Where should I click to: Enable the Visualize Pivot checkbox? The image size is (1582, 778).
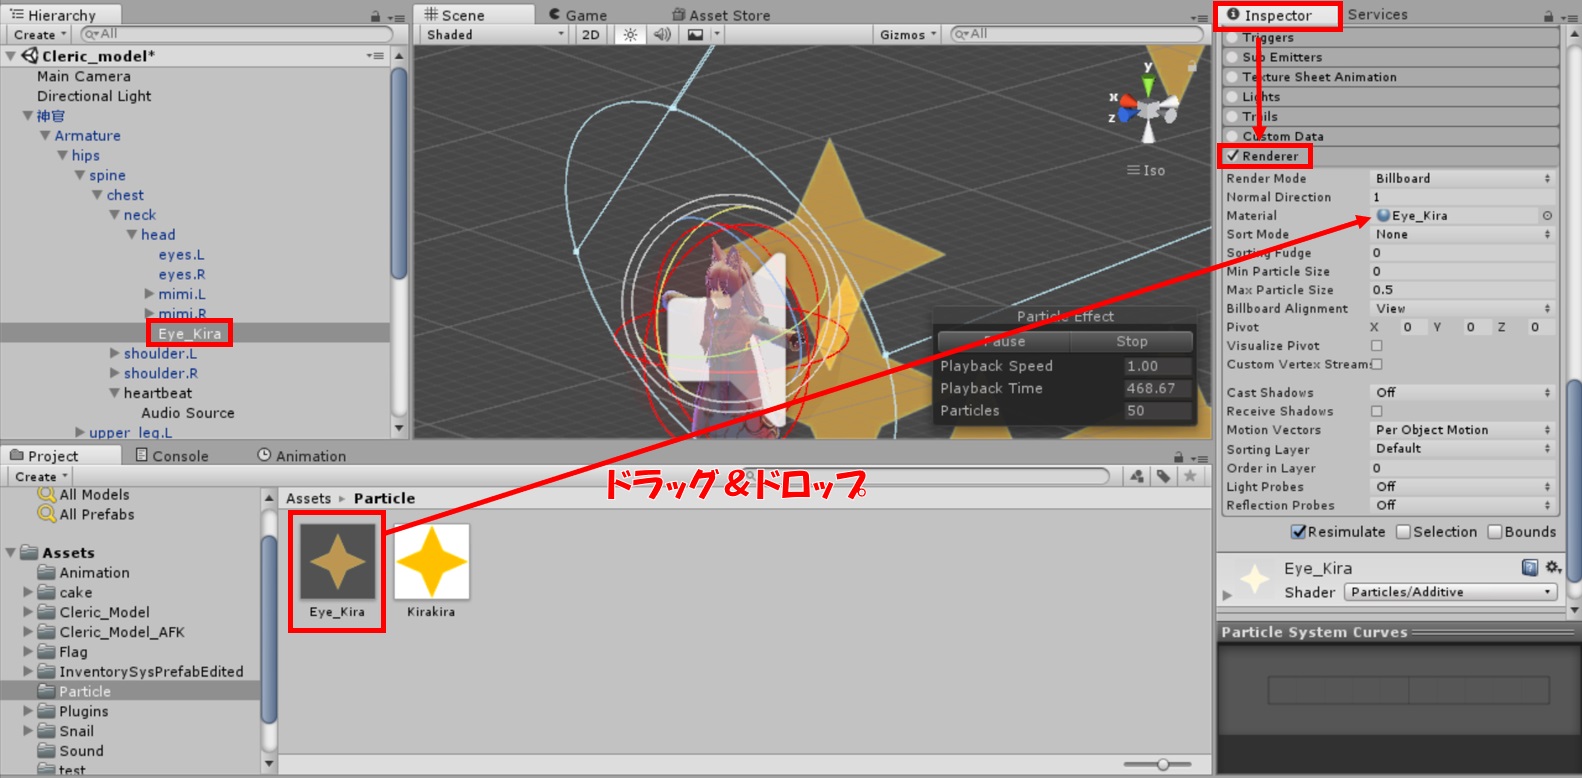(1376, 346)
